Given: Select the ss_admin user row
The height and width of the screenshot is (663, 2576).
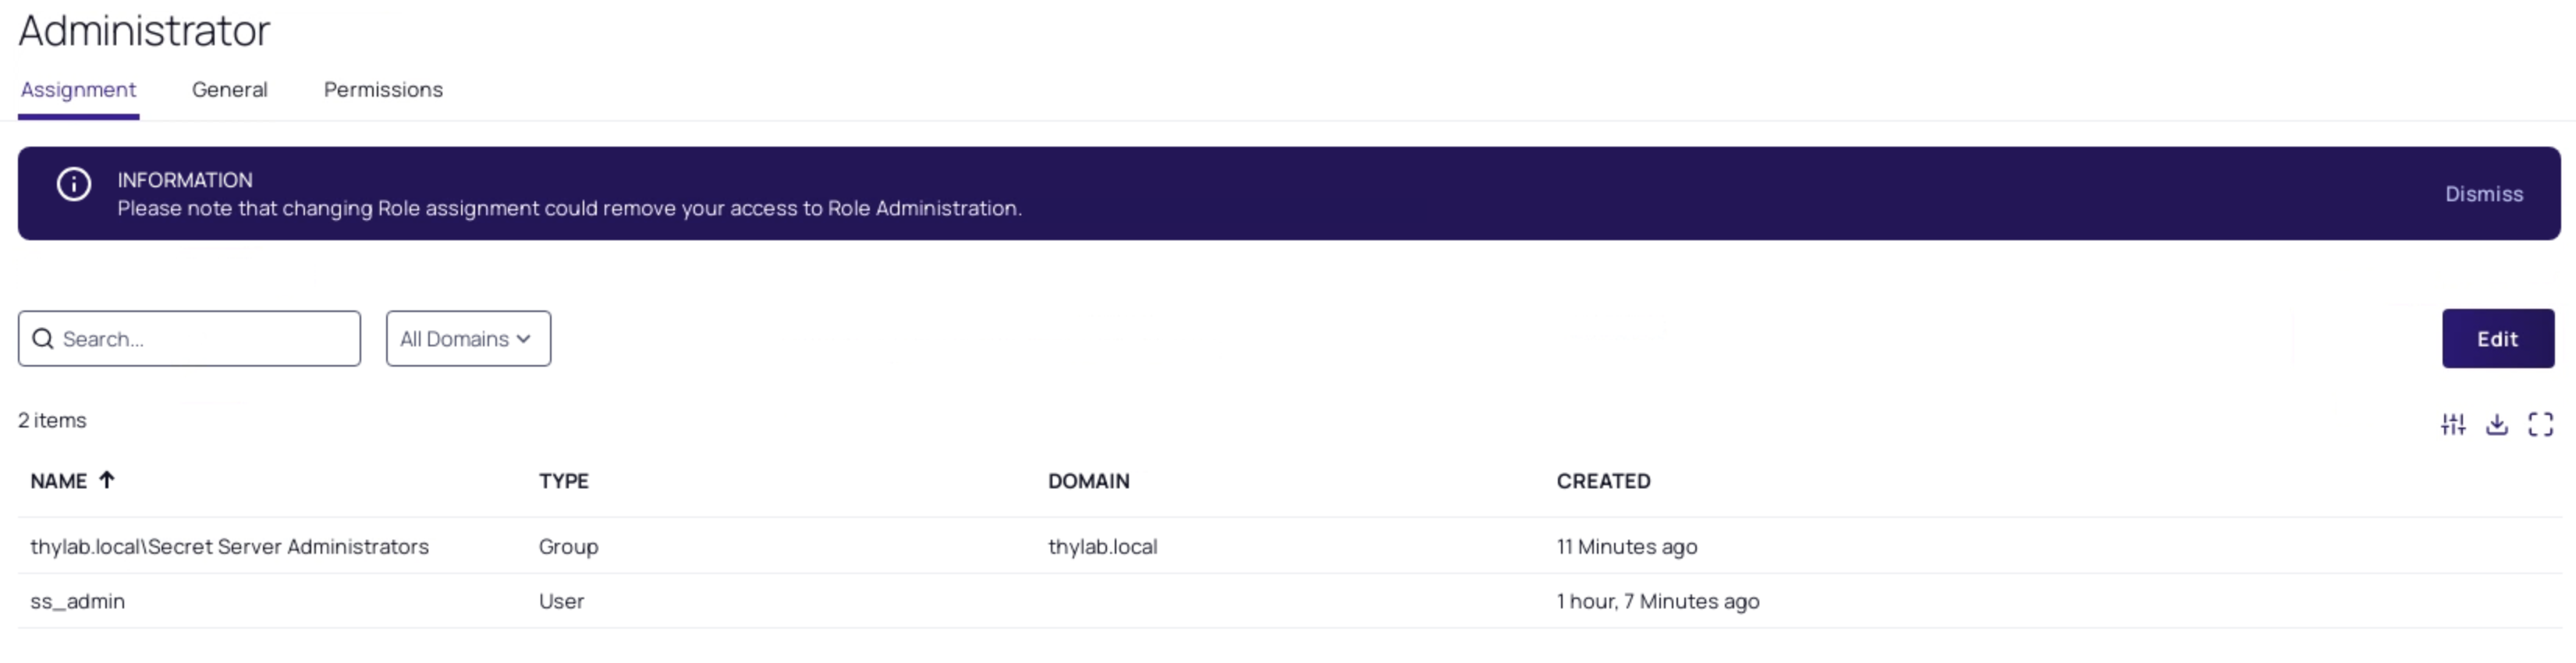Looking at the screenshot, I should (x=77, y=601).
